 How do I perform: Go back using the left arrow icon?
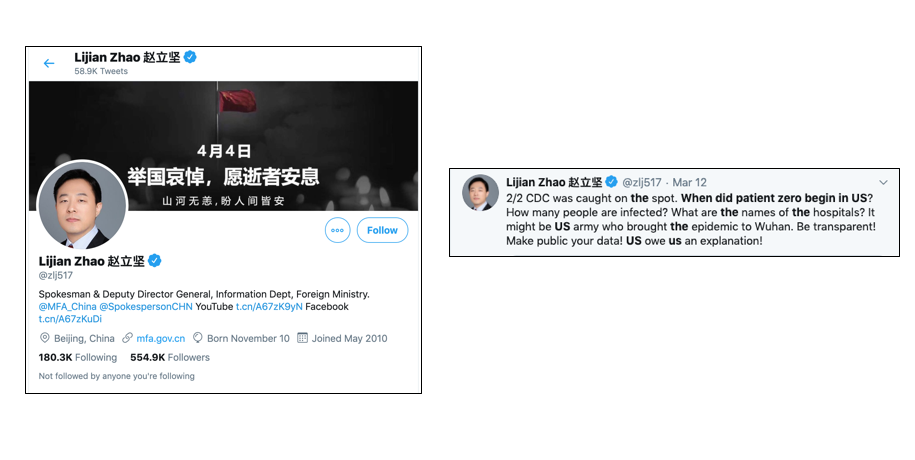click(x=49, y=63)
